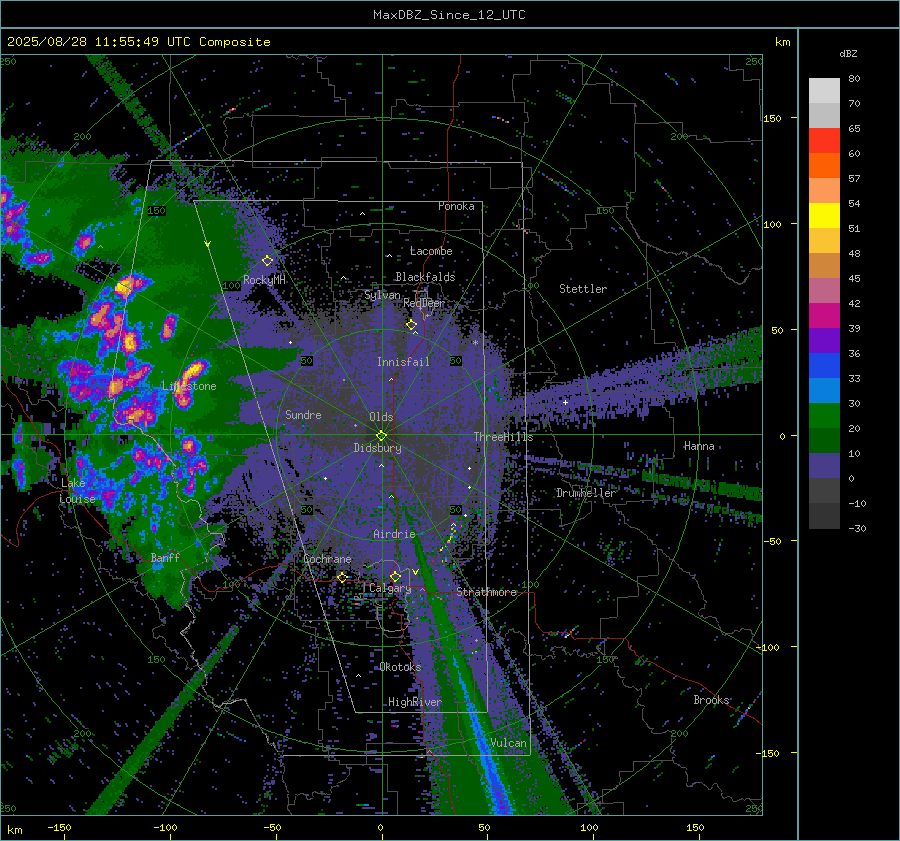Click the yellow diamond marker beside RockyMH
Image resolution: width=900 pixels, height=841 pixels.
267,261
